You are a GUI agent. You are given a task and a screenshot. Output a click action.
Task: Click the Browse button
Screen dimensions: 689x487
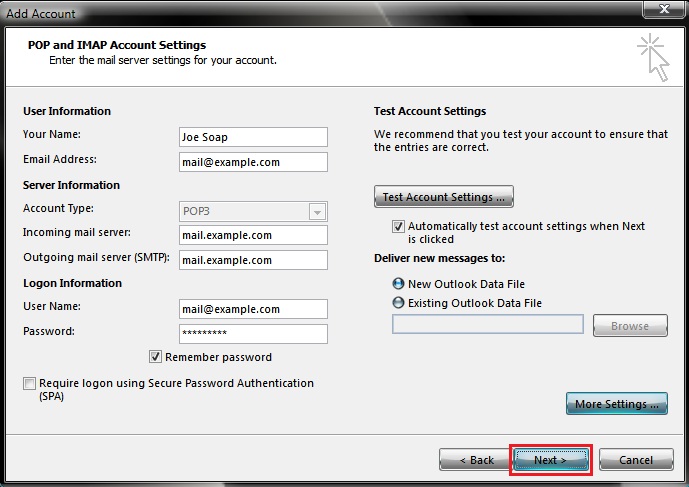(x=630, y=326)
